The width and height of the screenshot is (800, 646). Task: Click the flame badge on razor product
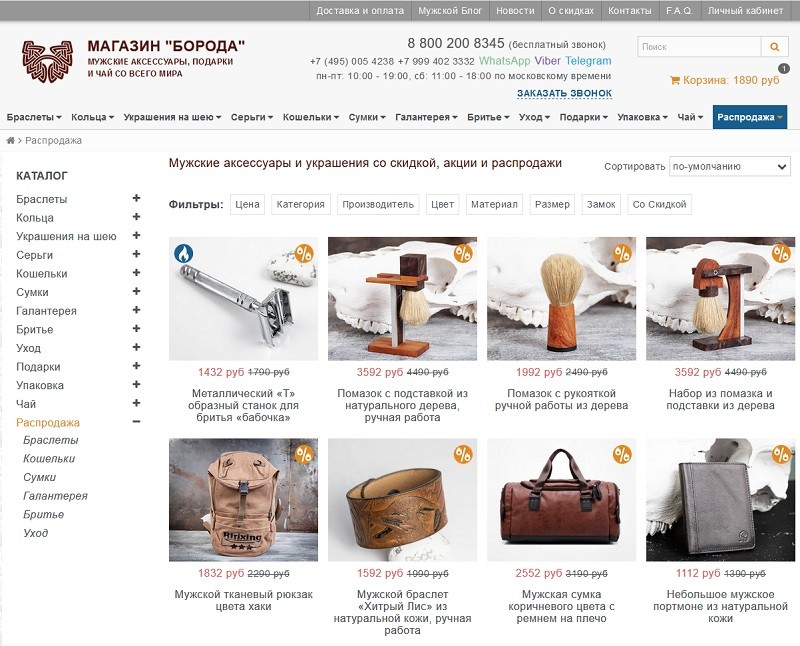pyautogui.click(x=184, y=253)
